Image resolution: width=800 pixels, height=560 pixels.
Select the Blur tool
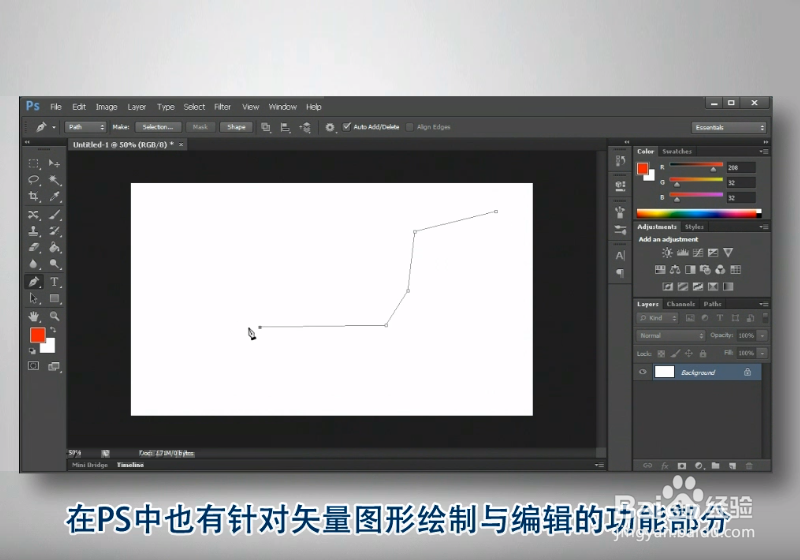point(34,264)
